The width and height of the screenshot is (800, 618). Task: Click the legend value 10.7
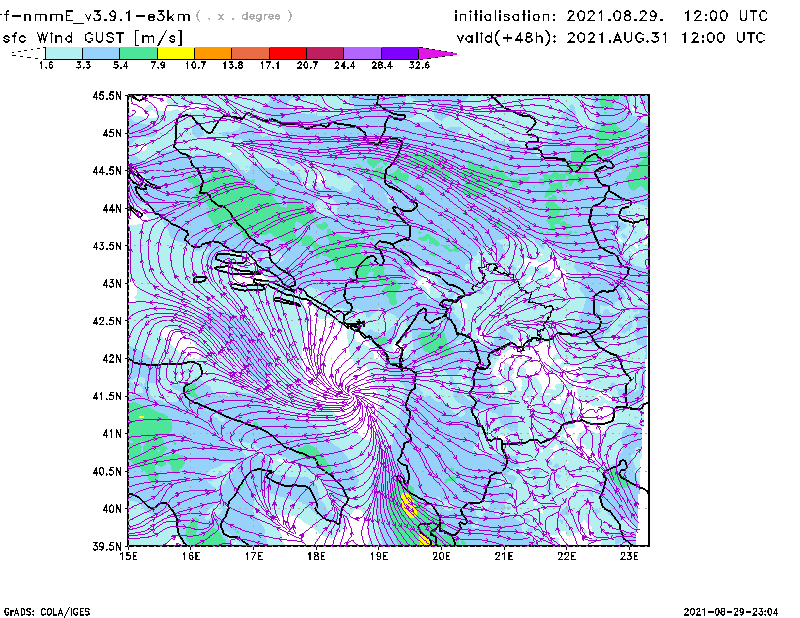pyautogui.click(x=195, y=65)
